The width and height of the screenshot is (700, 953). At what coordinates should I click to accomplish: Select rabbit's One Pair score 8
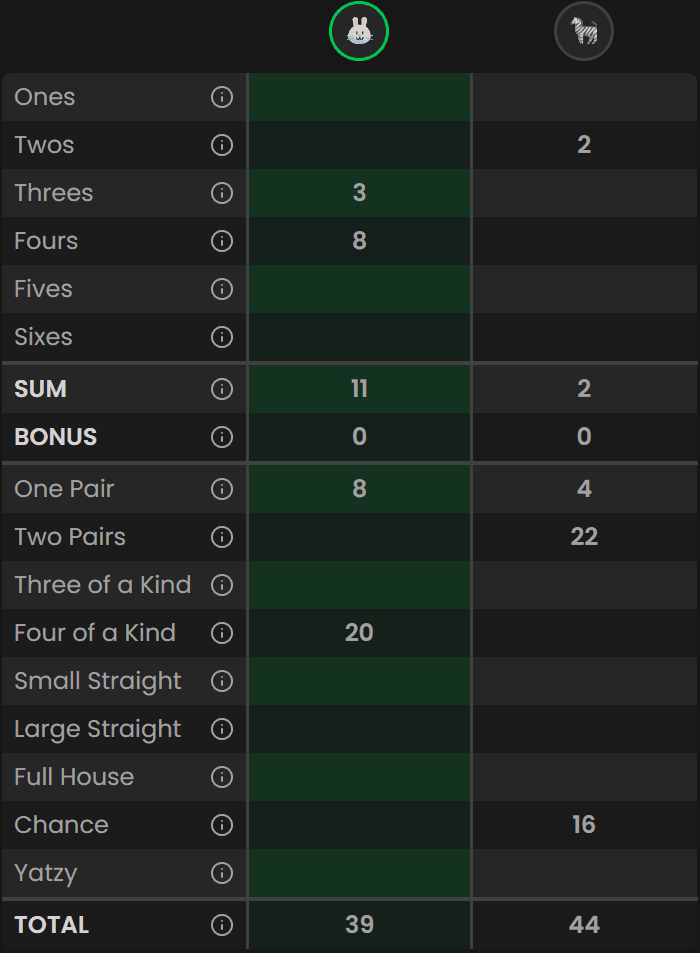[x=359, y=489]
